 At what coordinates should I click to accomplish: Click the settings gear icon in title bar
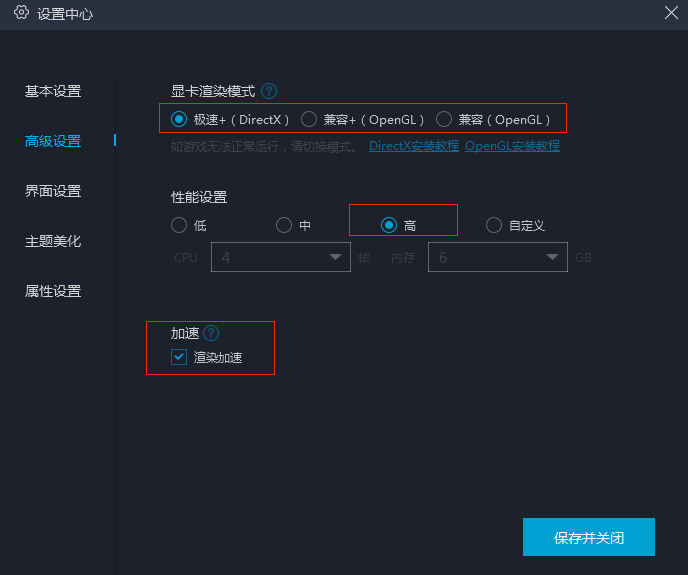(x=21, y=13)
